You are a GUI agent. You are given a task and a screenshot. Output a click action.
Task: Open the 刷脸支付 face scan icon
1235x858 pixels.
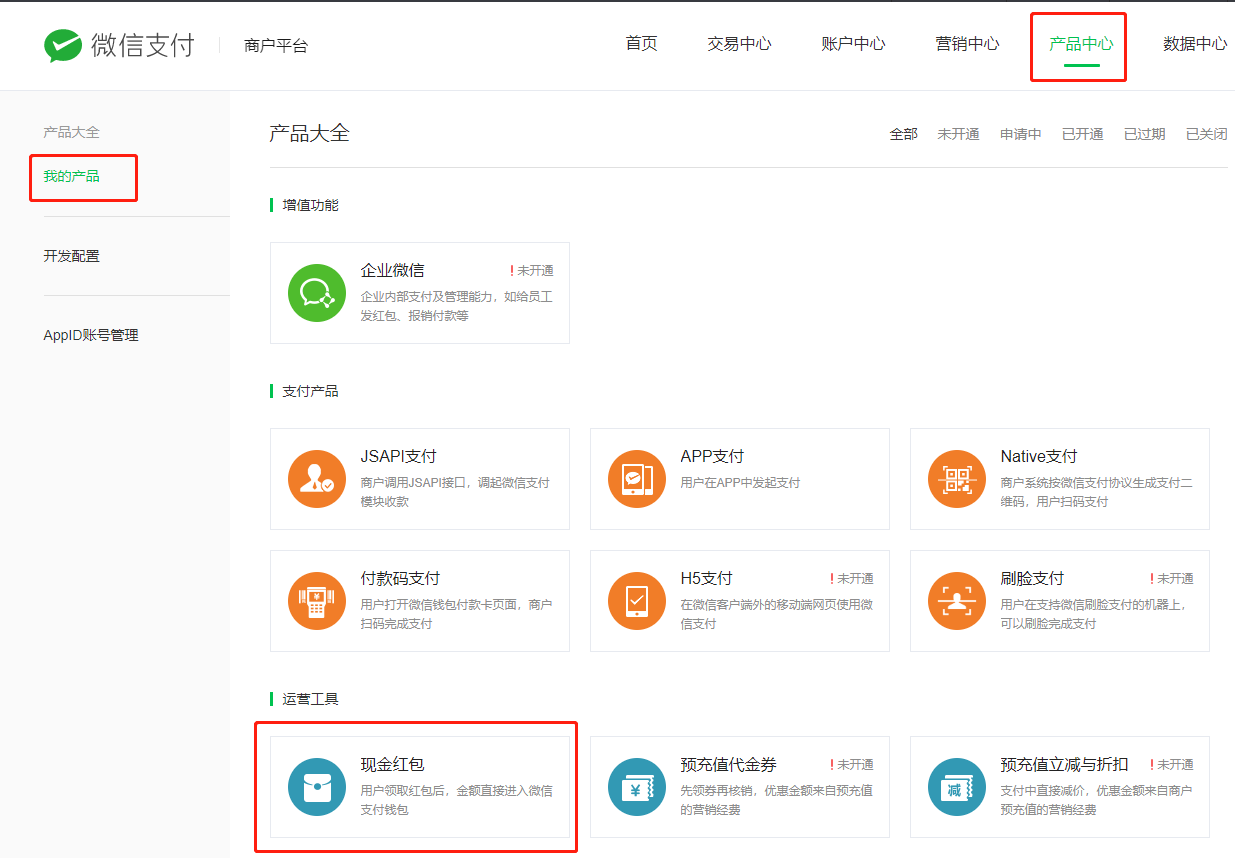point(957,601)
